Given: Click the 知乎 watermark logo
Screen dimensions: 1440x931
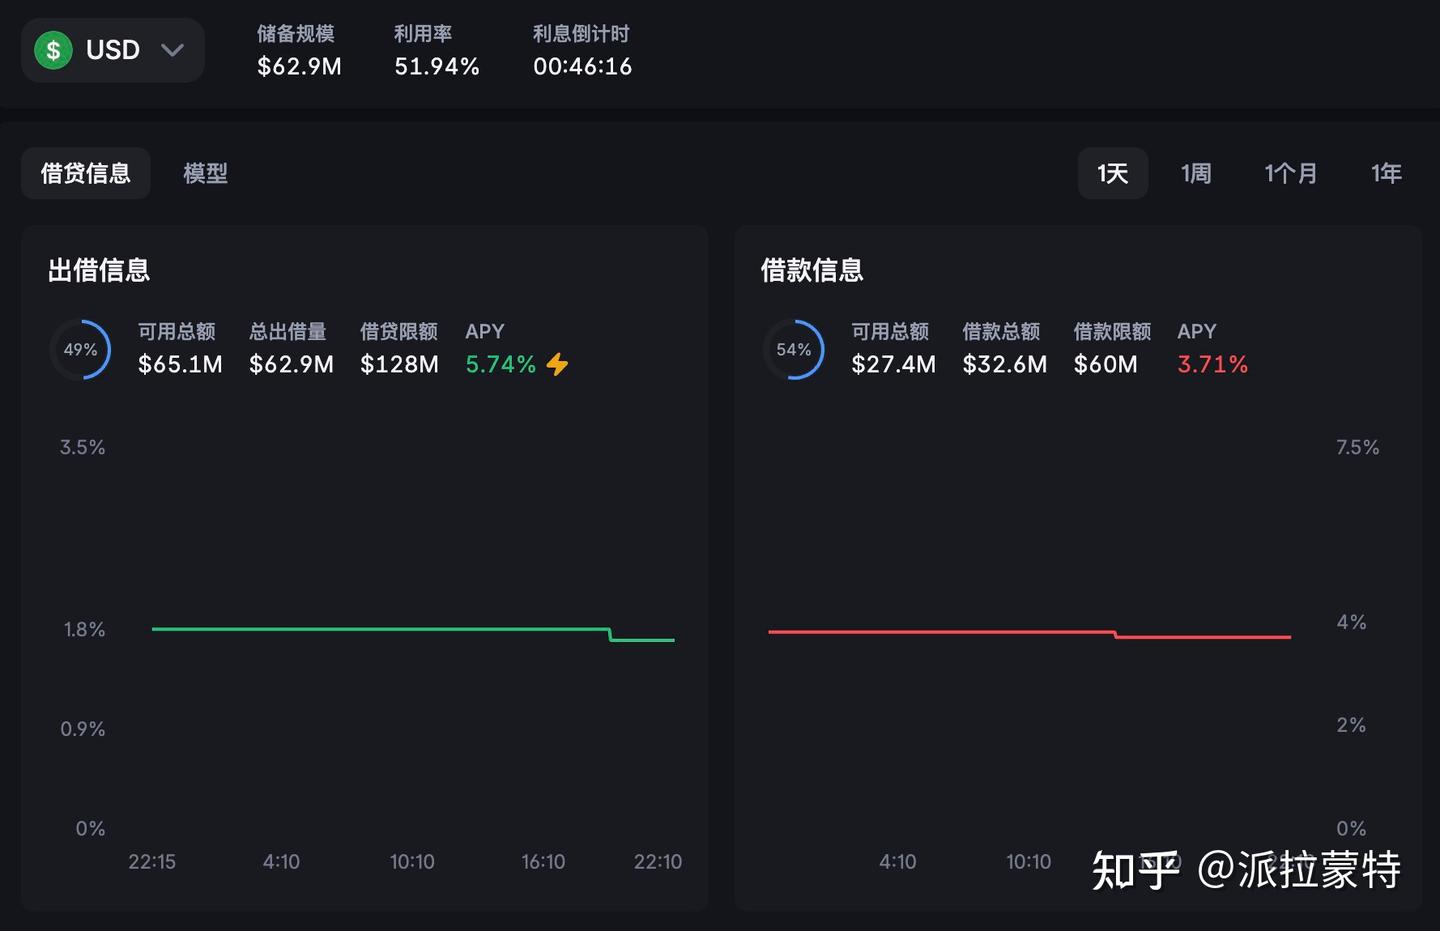Looking at the screenshot, I should 1133,871.
